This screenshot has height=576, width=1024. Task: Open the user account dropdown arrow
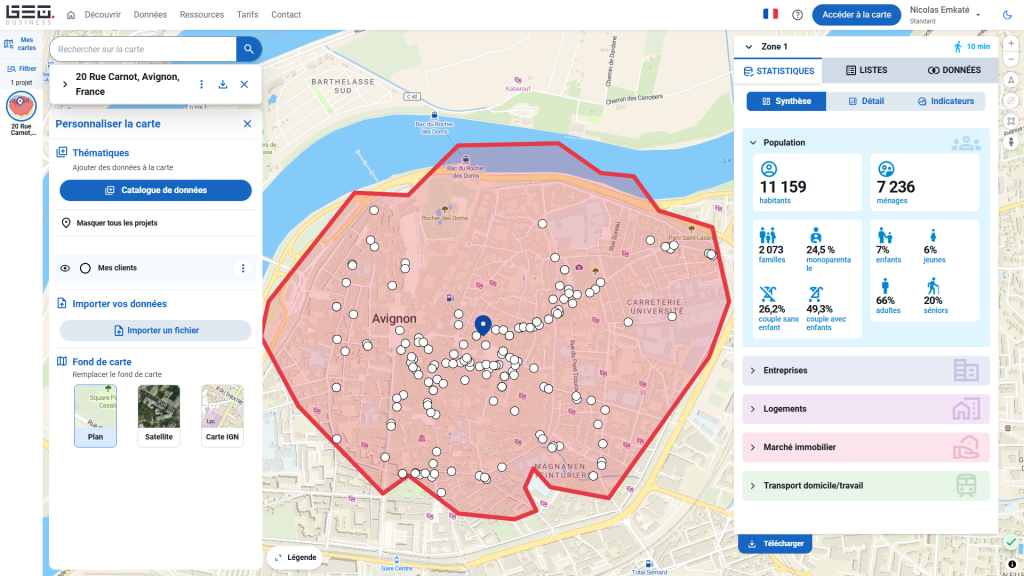[978, 15]
